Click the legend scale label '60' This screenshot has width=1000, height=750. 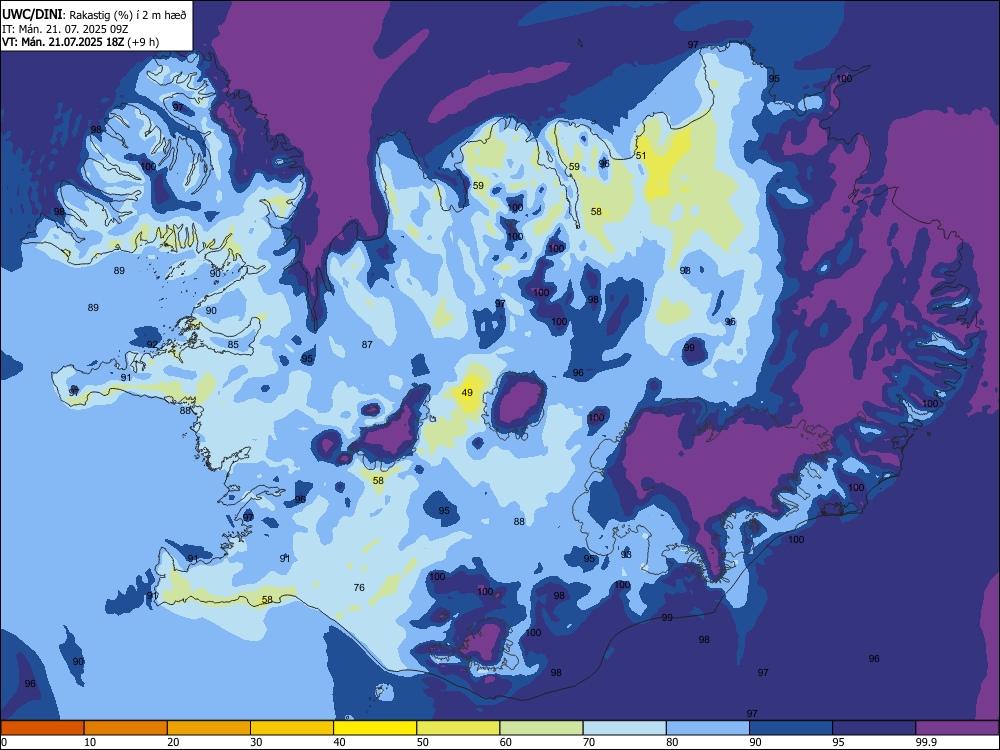506,742
